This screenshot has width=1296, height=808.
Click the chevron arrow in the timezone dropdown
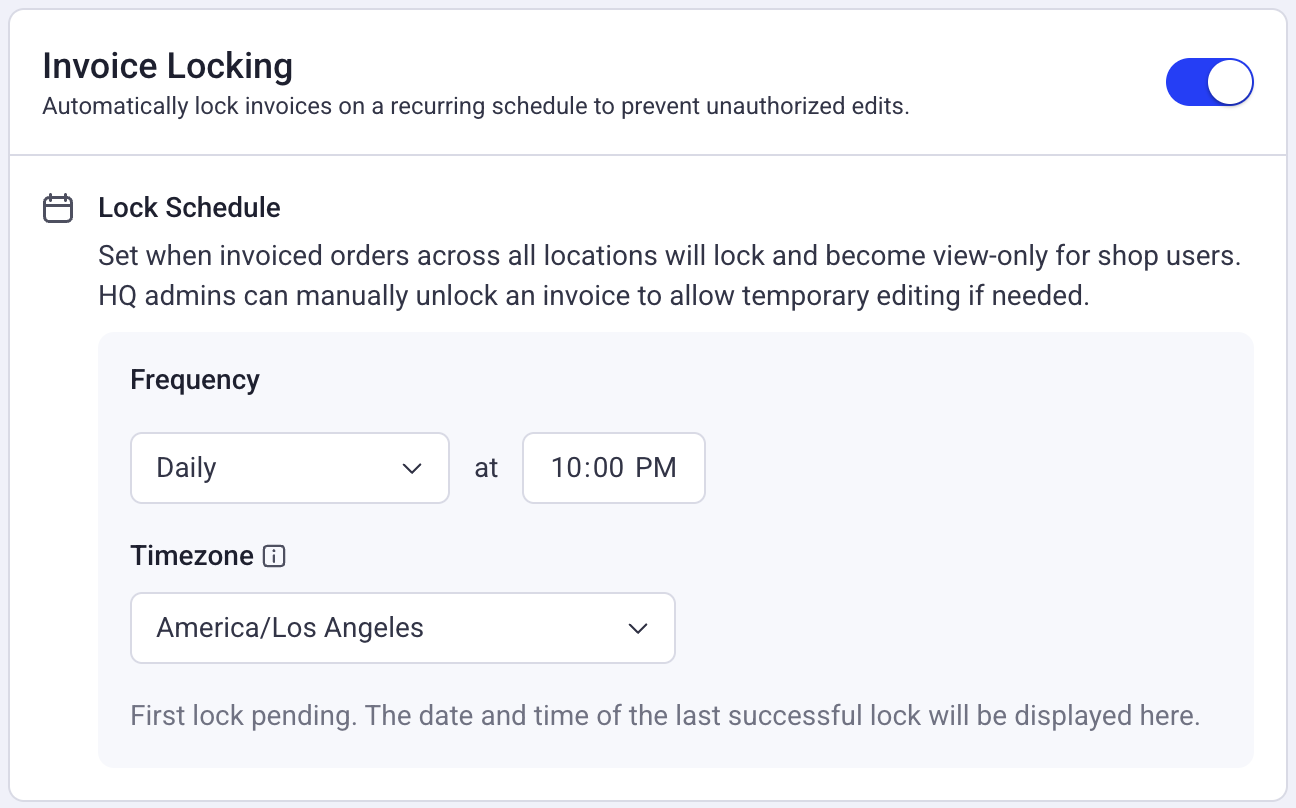[638, 628]
